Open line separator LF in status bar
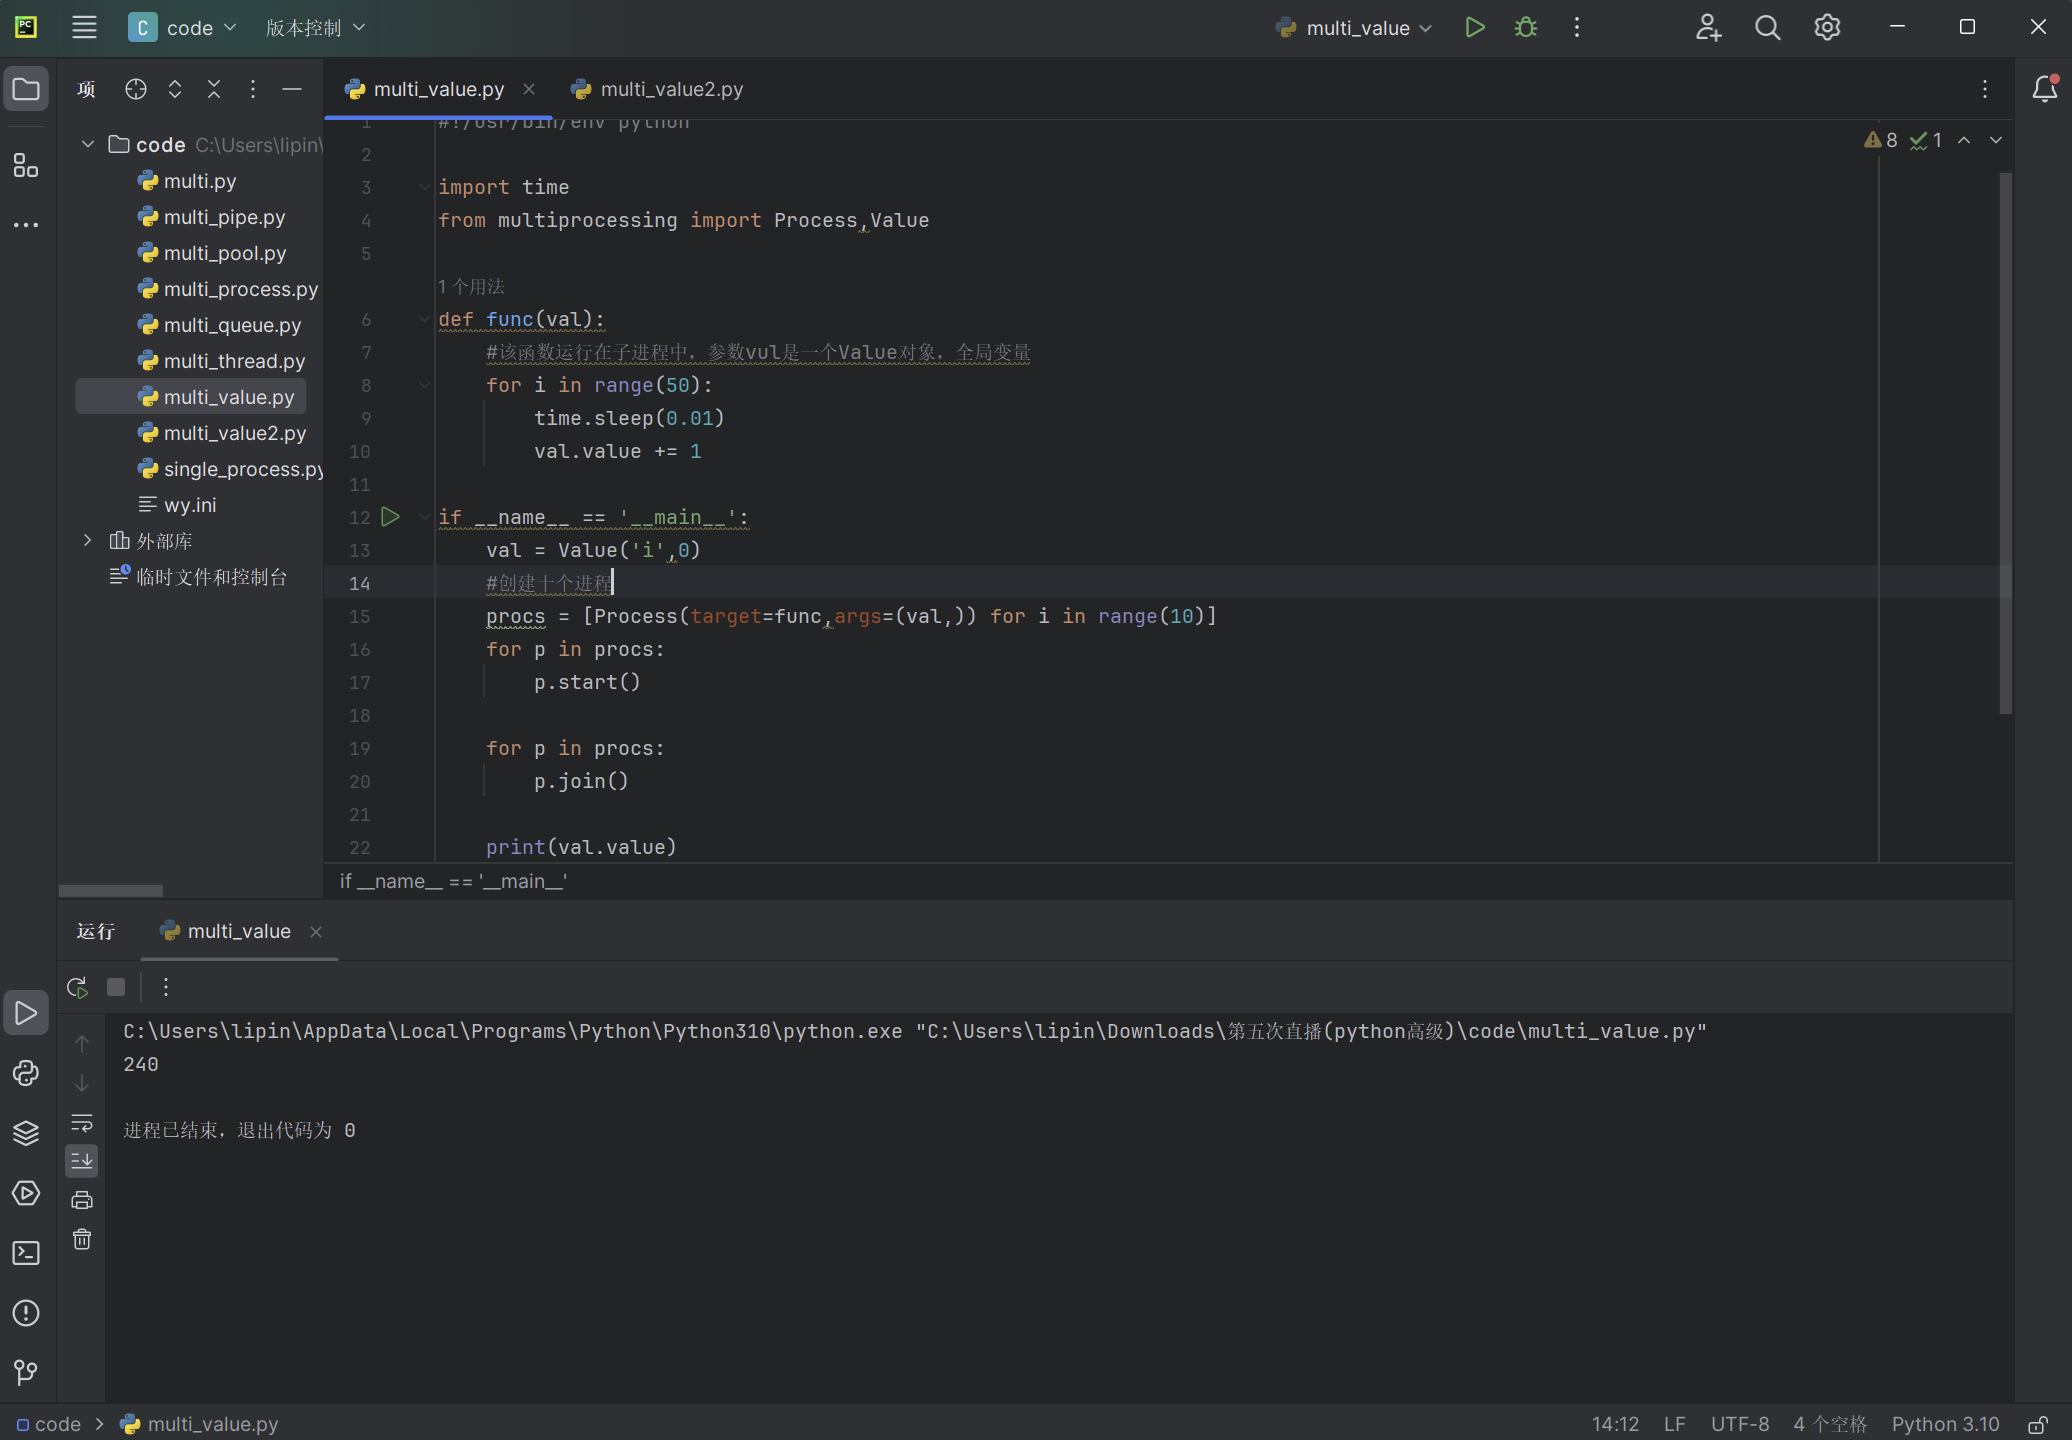Screen dimensions: 2072x1440 coord(1675,1424)
